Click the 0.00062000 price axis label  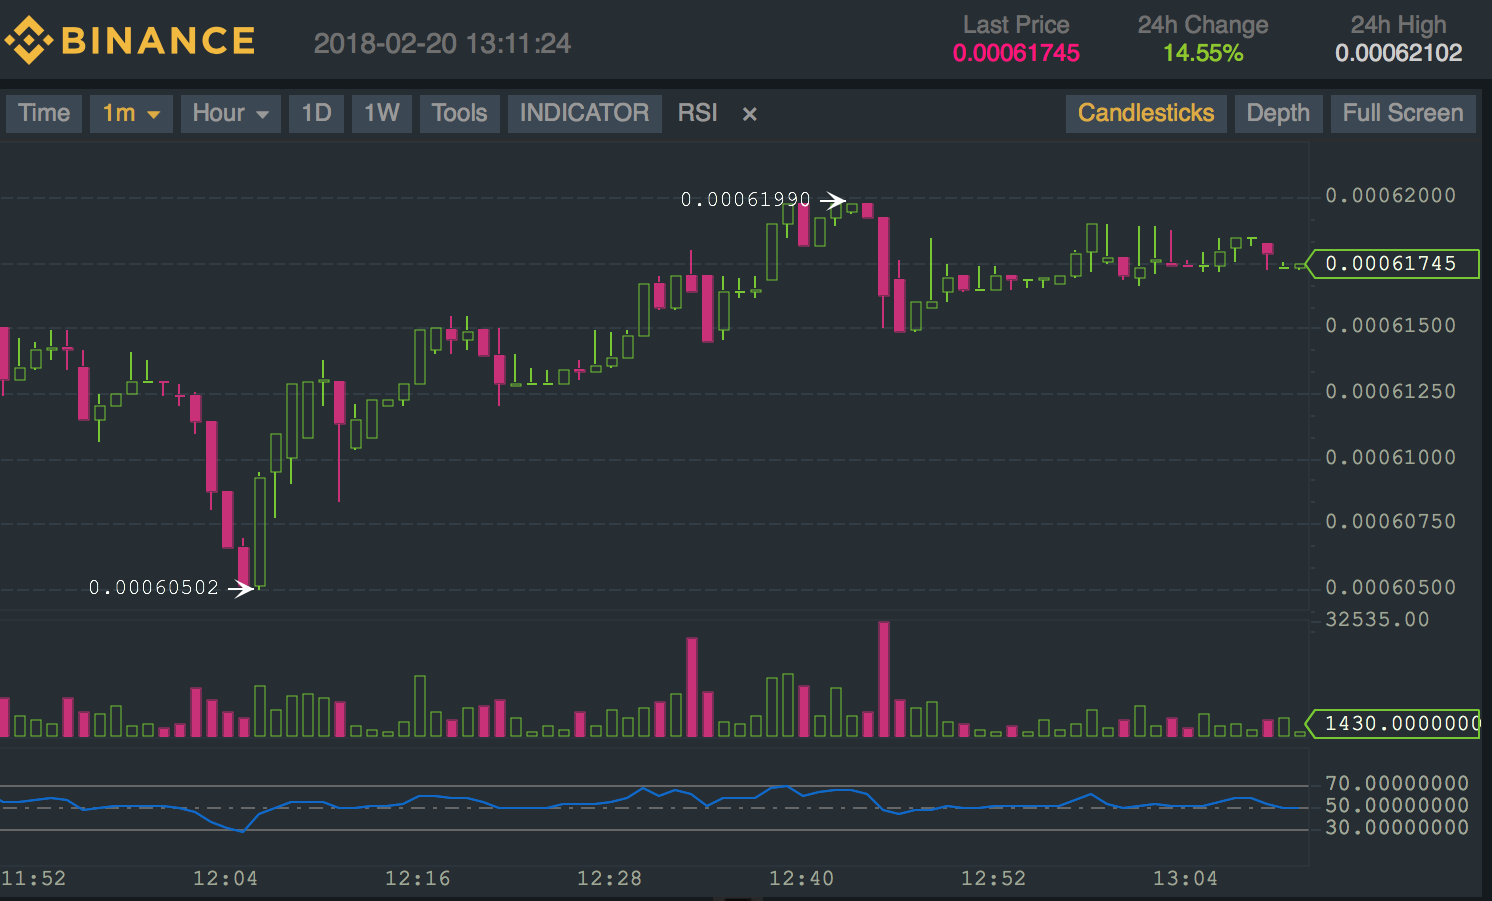click(x=1390, y=196)
